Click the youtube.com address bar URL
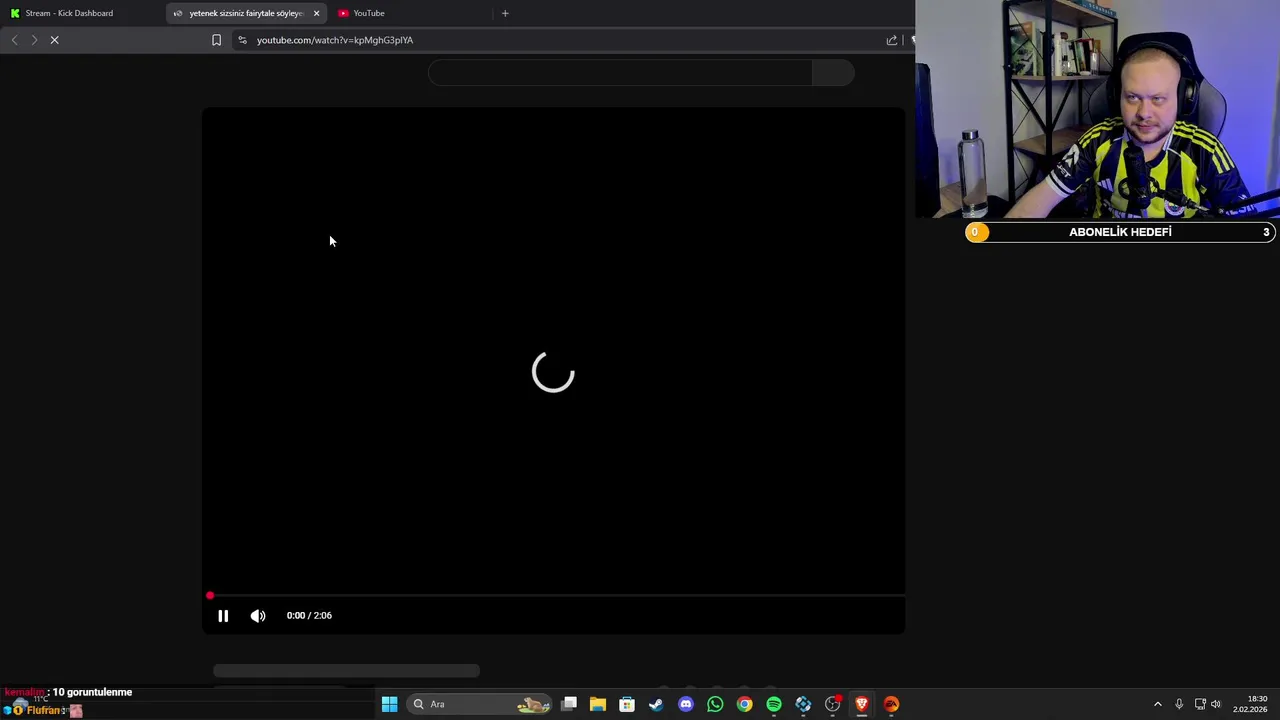The height and width of the screenshot is (720, 1280). point(335,40)
